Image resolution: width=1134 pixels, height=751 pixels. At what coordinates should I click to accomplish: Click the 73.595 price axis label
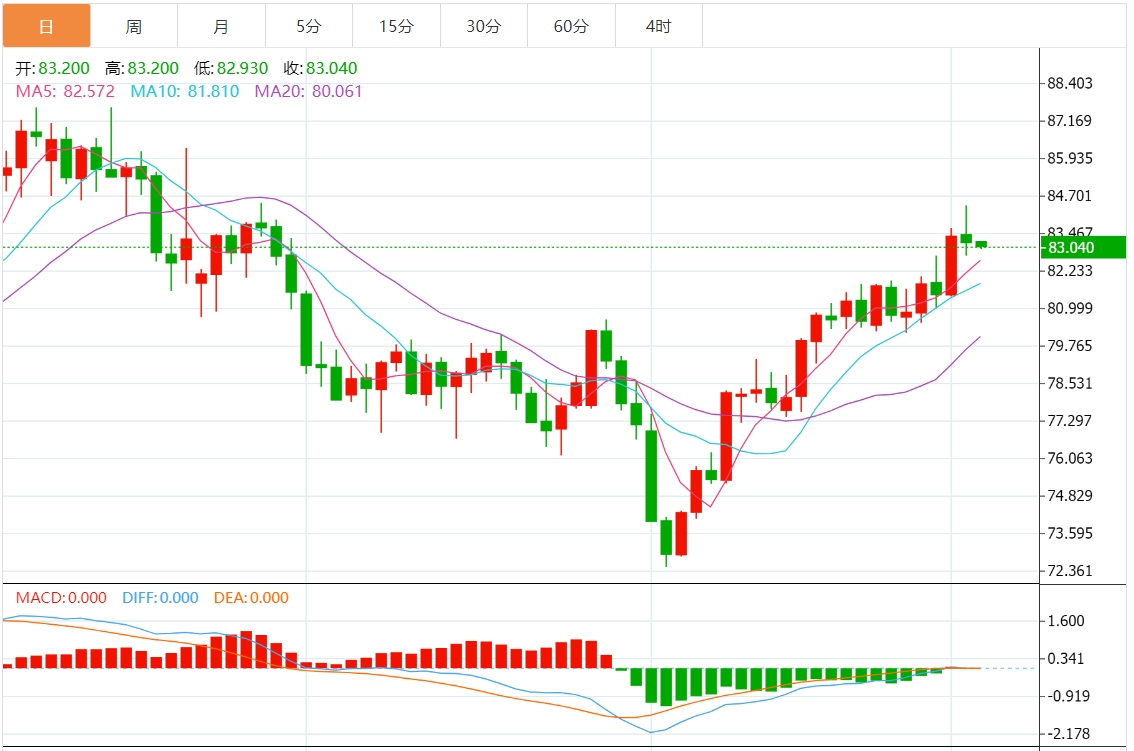(x=1070, y=533)
